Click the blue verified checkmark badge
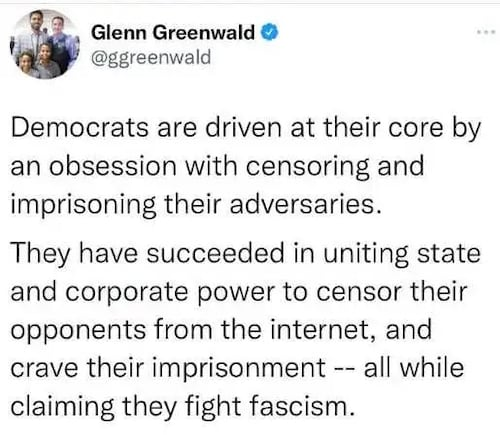The image size is (500, 435). pyautogui.click(x=269, y=33)
